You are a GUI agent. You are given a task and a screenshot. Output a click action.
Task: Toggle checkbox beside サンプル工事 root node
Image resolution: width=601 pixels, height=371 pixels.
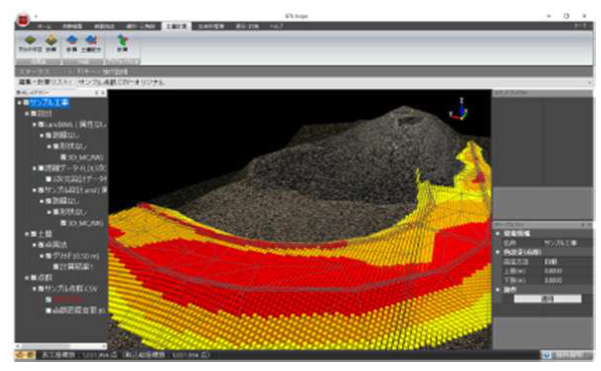(x=26, y=103)
